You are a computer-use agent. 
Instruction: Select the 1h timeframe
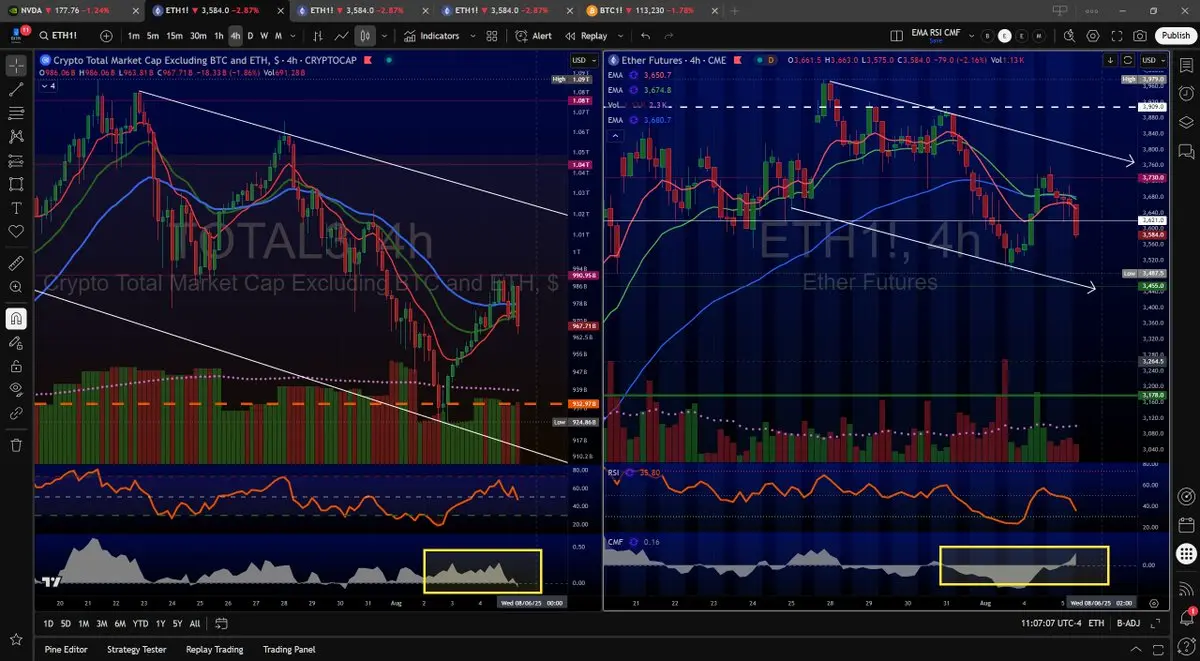pyautogui.click(x=219, y=36)
